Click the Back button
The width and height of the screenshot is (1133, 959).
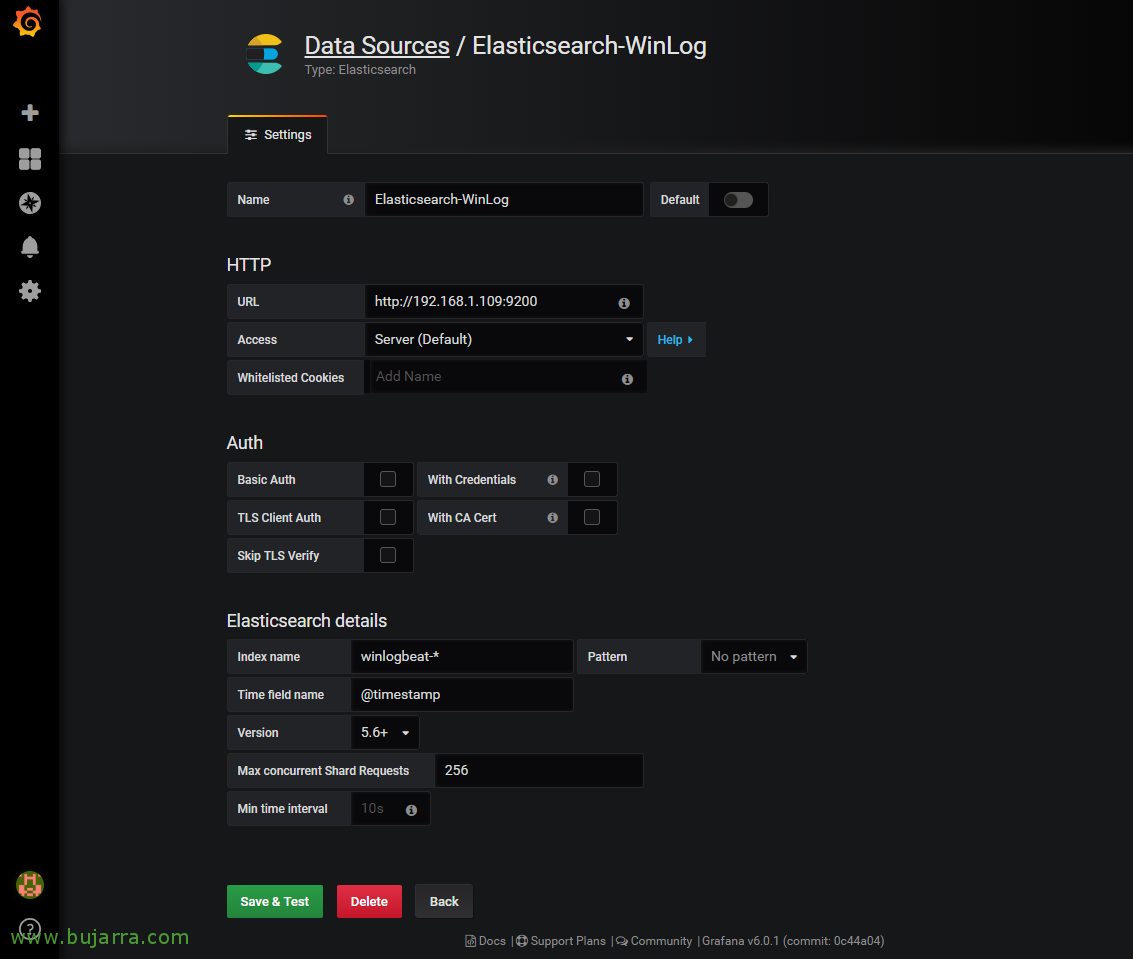pyautogui.click(x=444, y=901)
